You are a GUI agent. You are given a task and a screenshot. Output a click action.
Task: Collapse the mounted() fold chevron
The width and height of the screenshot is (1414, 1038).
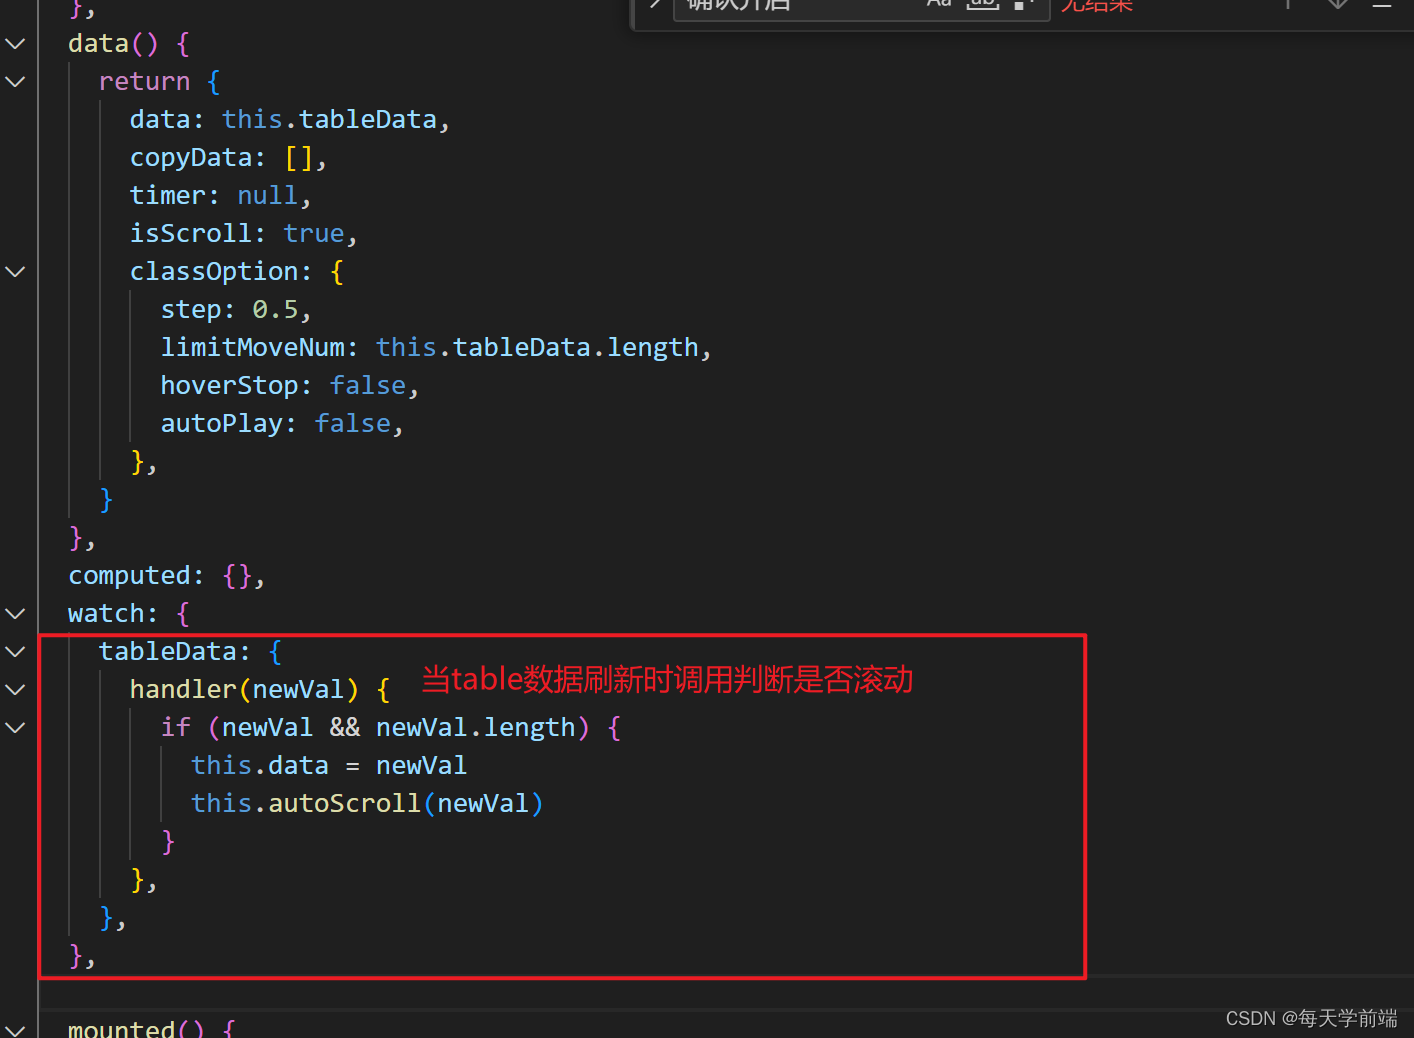pos(15,1029)
